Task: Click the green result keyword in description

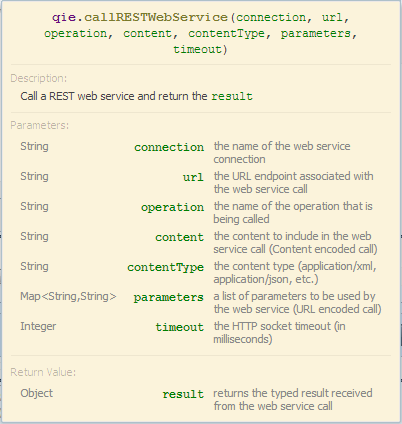Action: [x=232, y=96]
